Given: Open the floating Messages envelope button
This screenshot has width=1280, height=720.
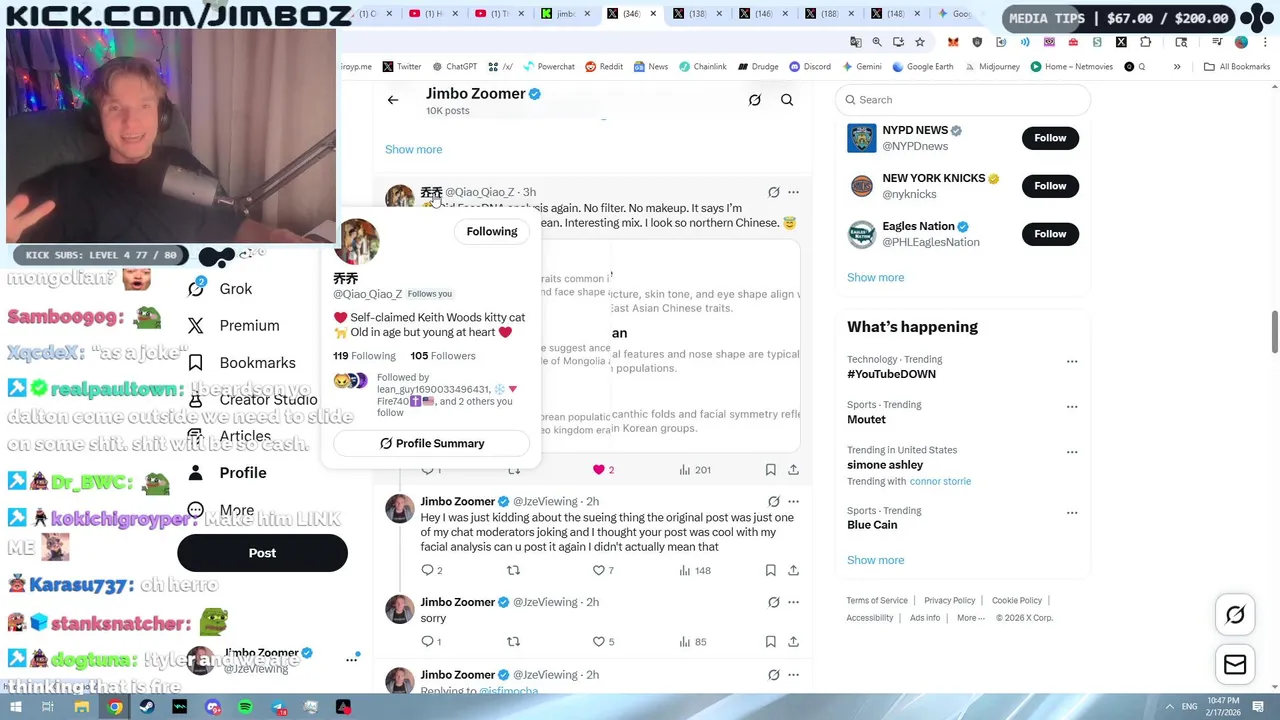Looking at the screenshot, I should point(1235,664).
